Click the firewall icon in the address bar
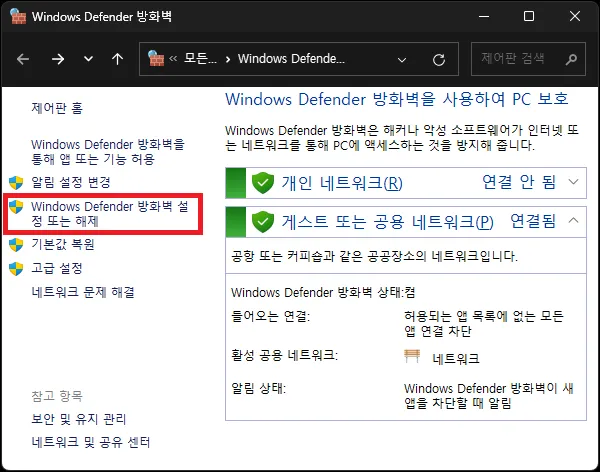This screenshot has width=600, height=472. click(156, 58)
